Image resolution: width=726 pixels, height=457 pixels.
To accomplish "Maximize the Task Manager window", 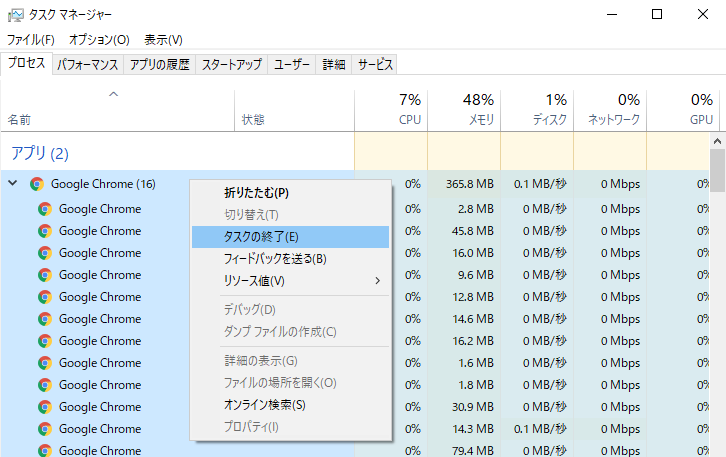I will (657, 14).
